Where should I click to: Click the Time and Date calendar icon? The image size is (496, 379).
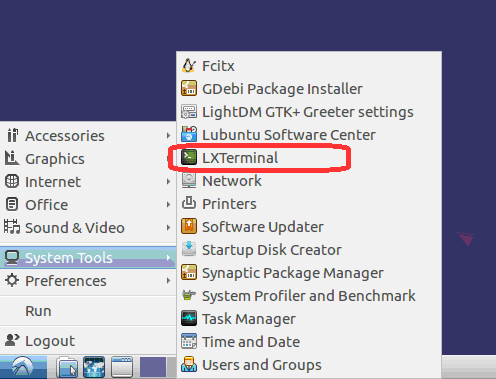(x=189, y=342)
